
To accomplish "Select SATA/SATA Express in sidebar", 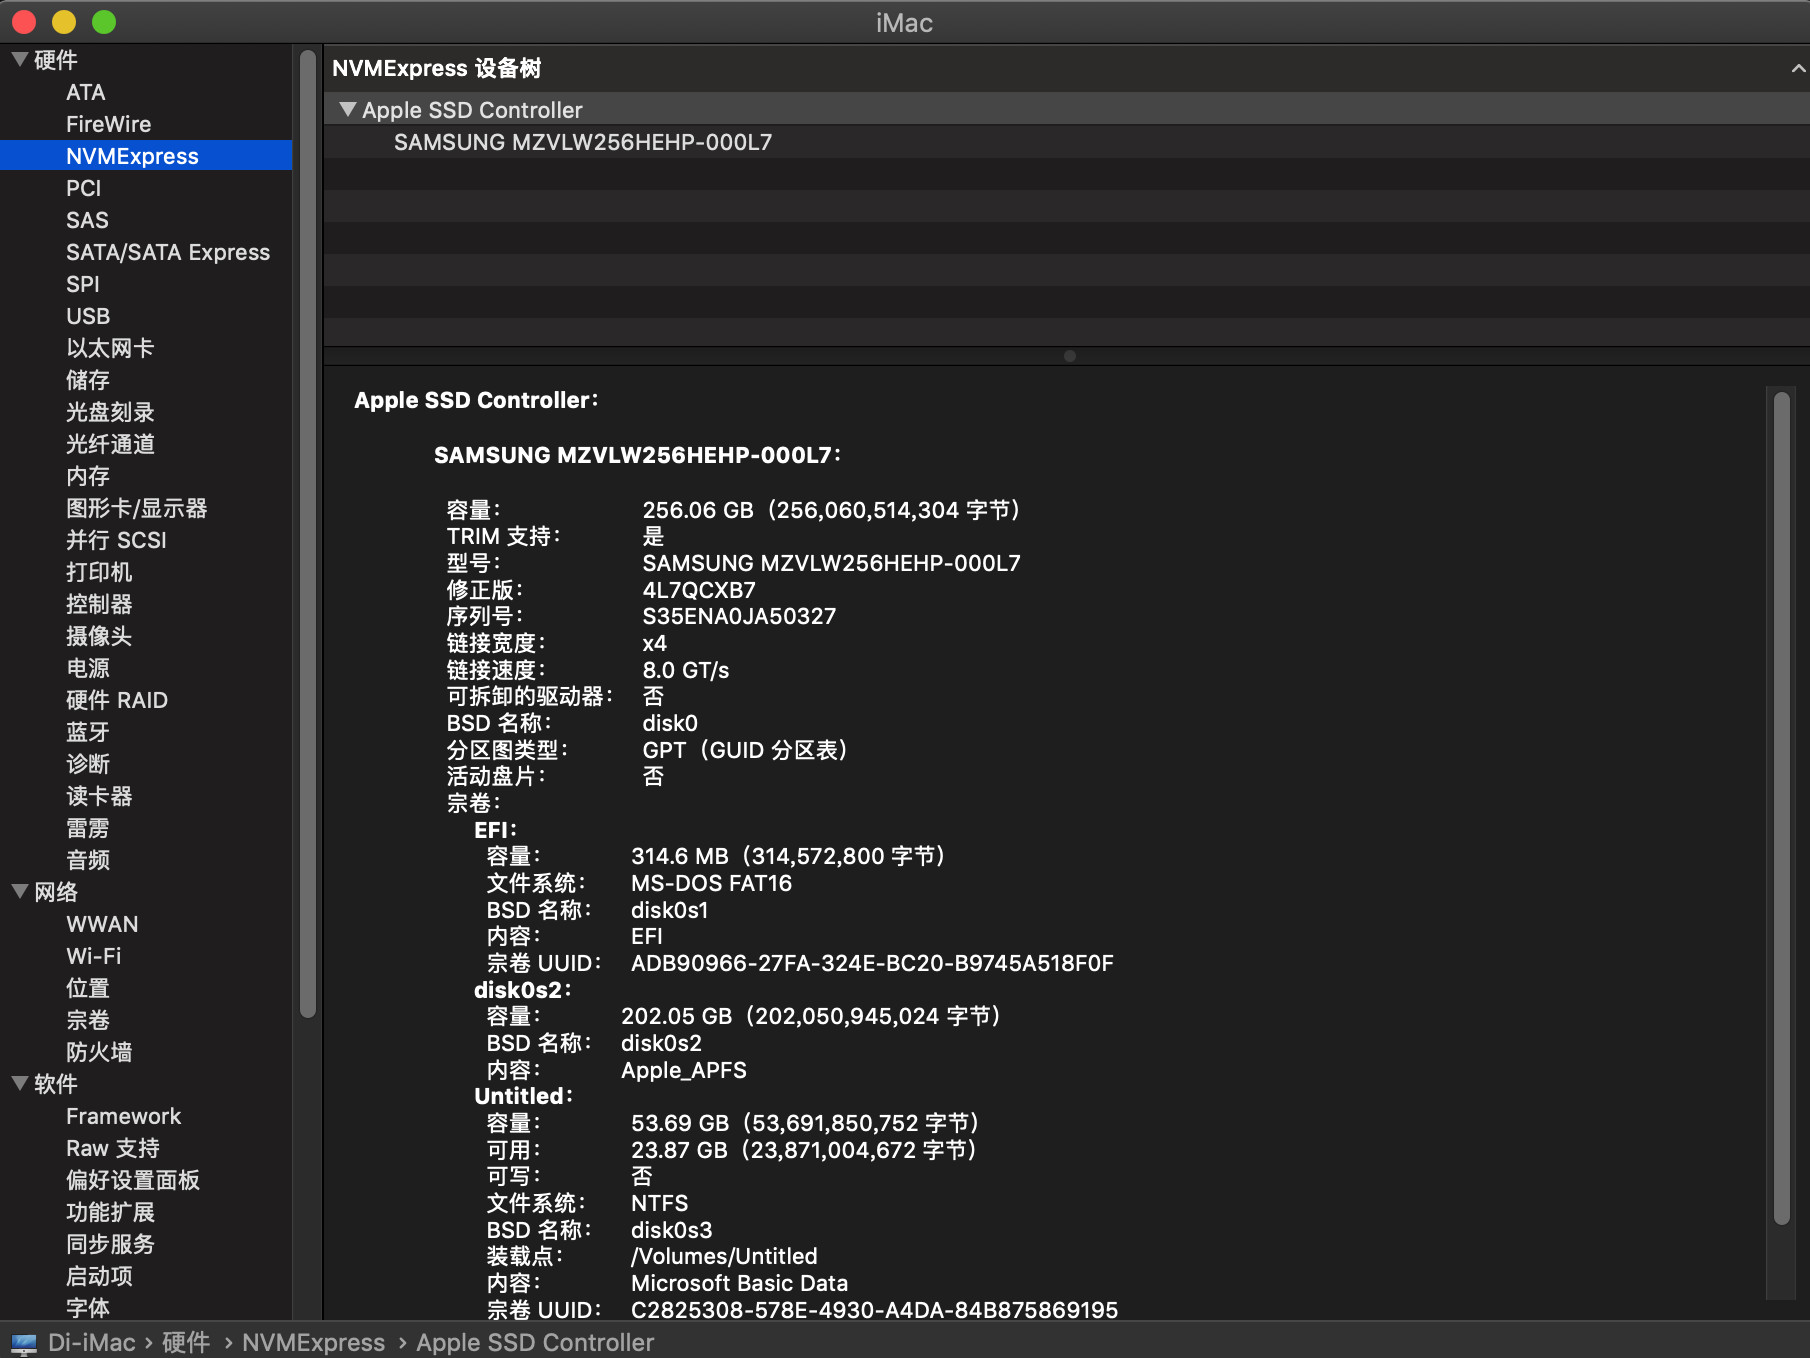I will coord(168,252).
